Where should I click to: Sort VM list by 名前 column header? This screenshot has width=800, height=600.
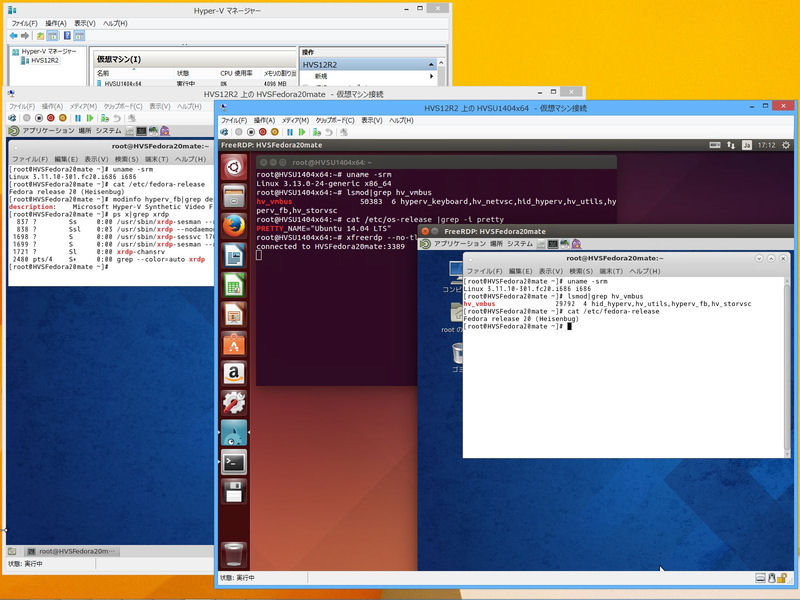point(103,73)
